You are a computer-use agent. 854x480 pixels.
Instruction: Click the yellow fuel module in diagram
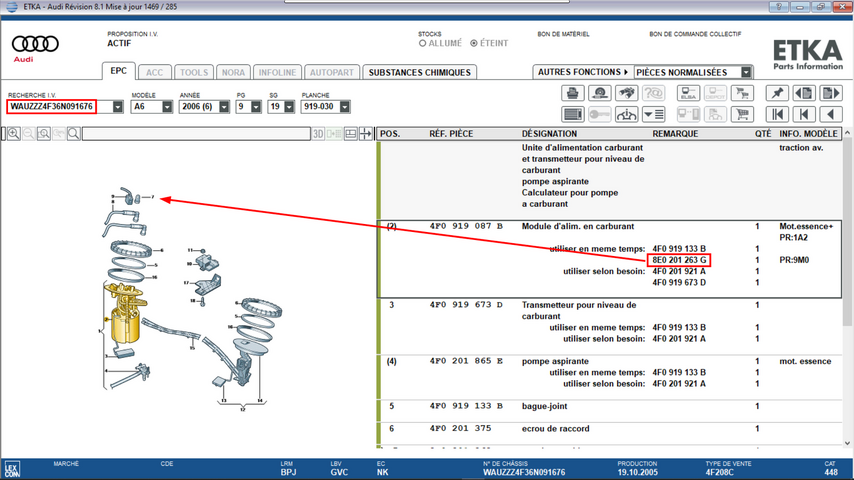pyautogui.click(x=125, y=313)
